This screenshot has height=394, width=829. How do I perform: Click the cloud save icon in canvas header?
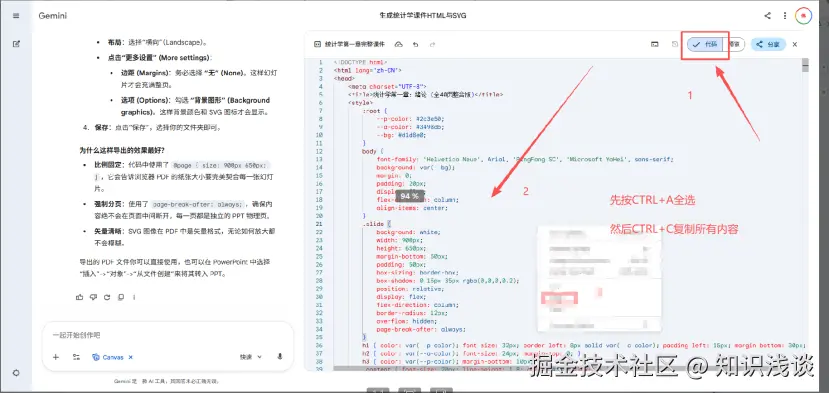399,44
